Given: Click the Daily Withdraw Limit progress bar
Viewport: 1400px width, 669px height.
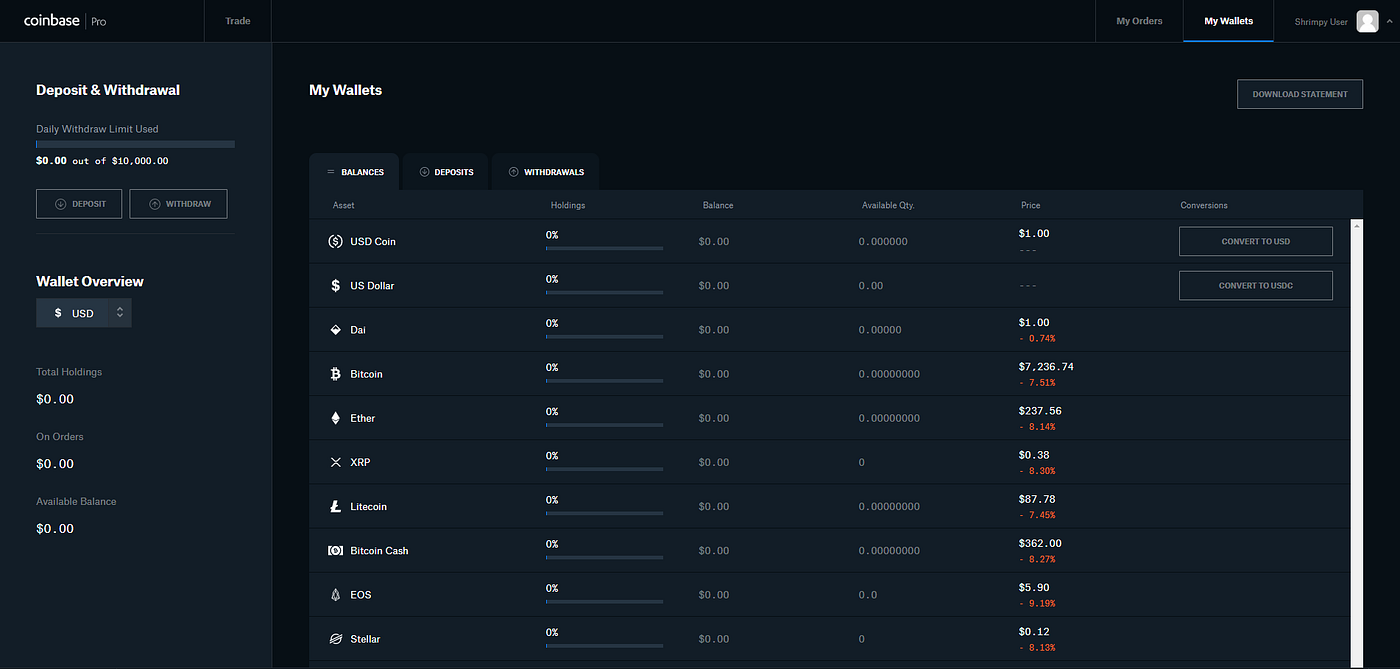Looking at the screenshot, I should coord(135,144).
